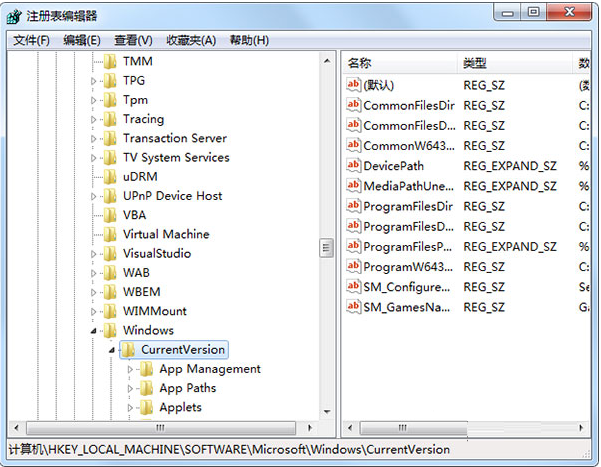Click the Tracing folder icon
Image resolution: width=601 pixels, height=467 pixels.
110,119
